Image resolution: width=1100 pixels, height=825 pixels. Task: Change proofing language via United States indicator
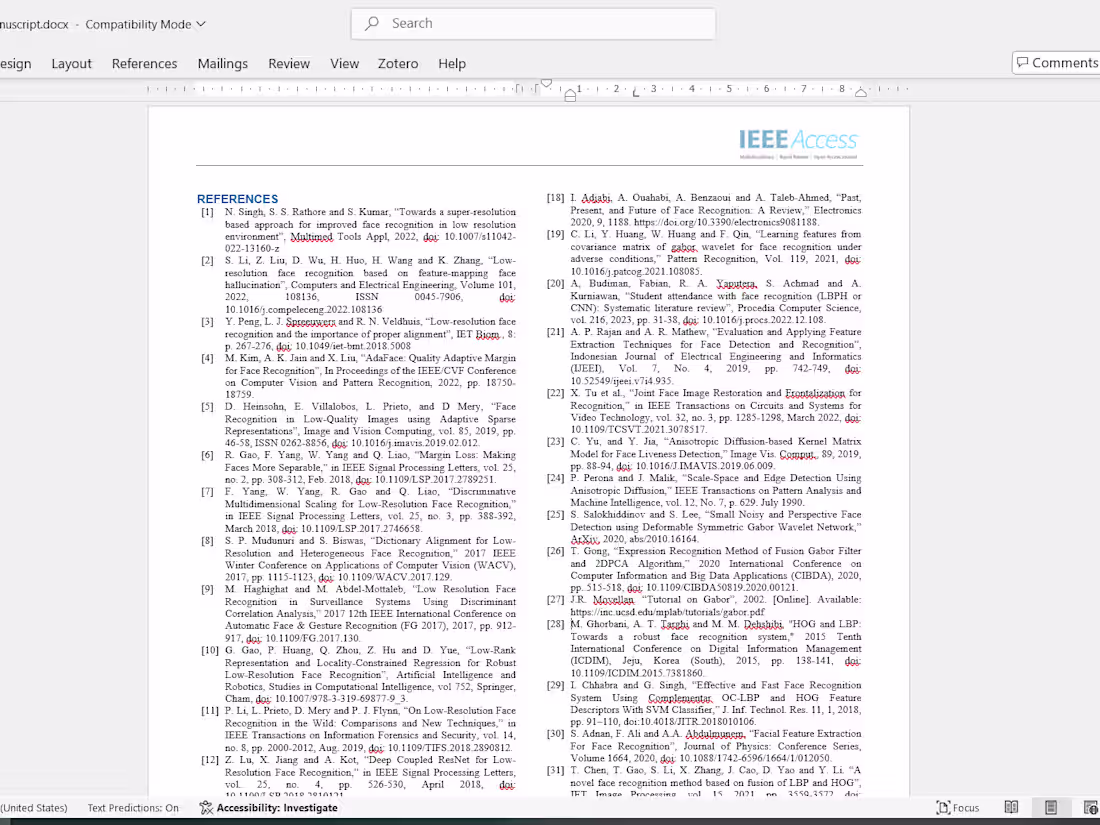click(34, 807)
